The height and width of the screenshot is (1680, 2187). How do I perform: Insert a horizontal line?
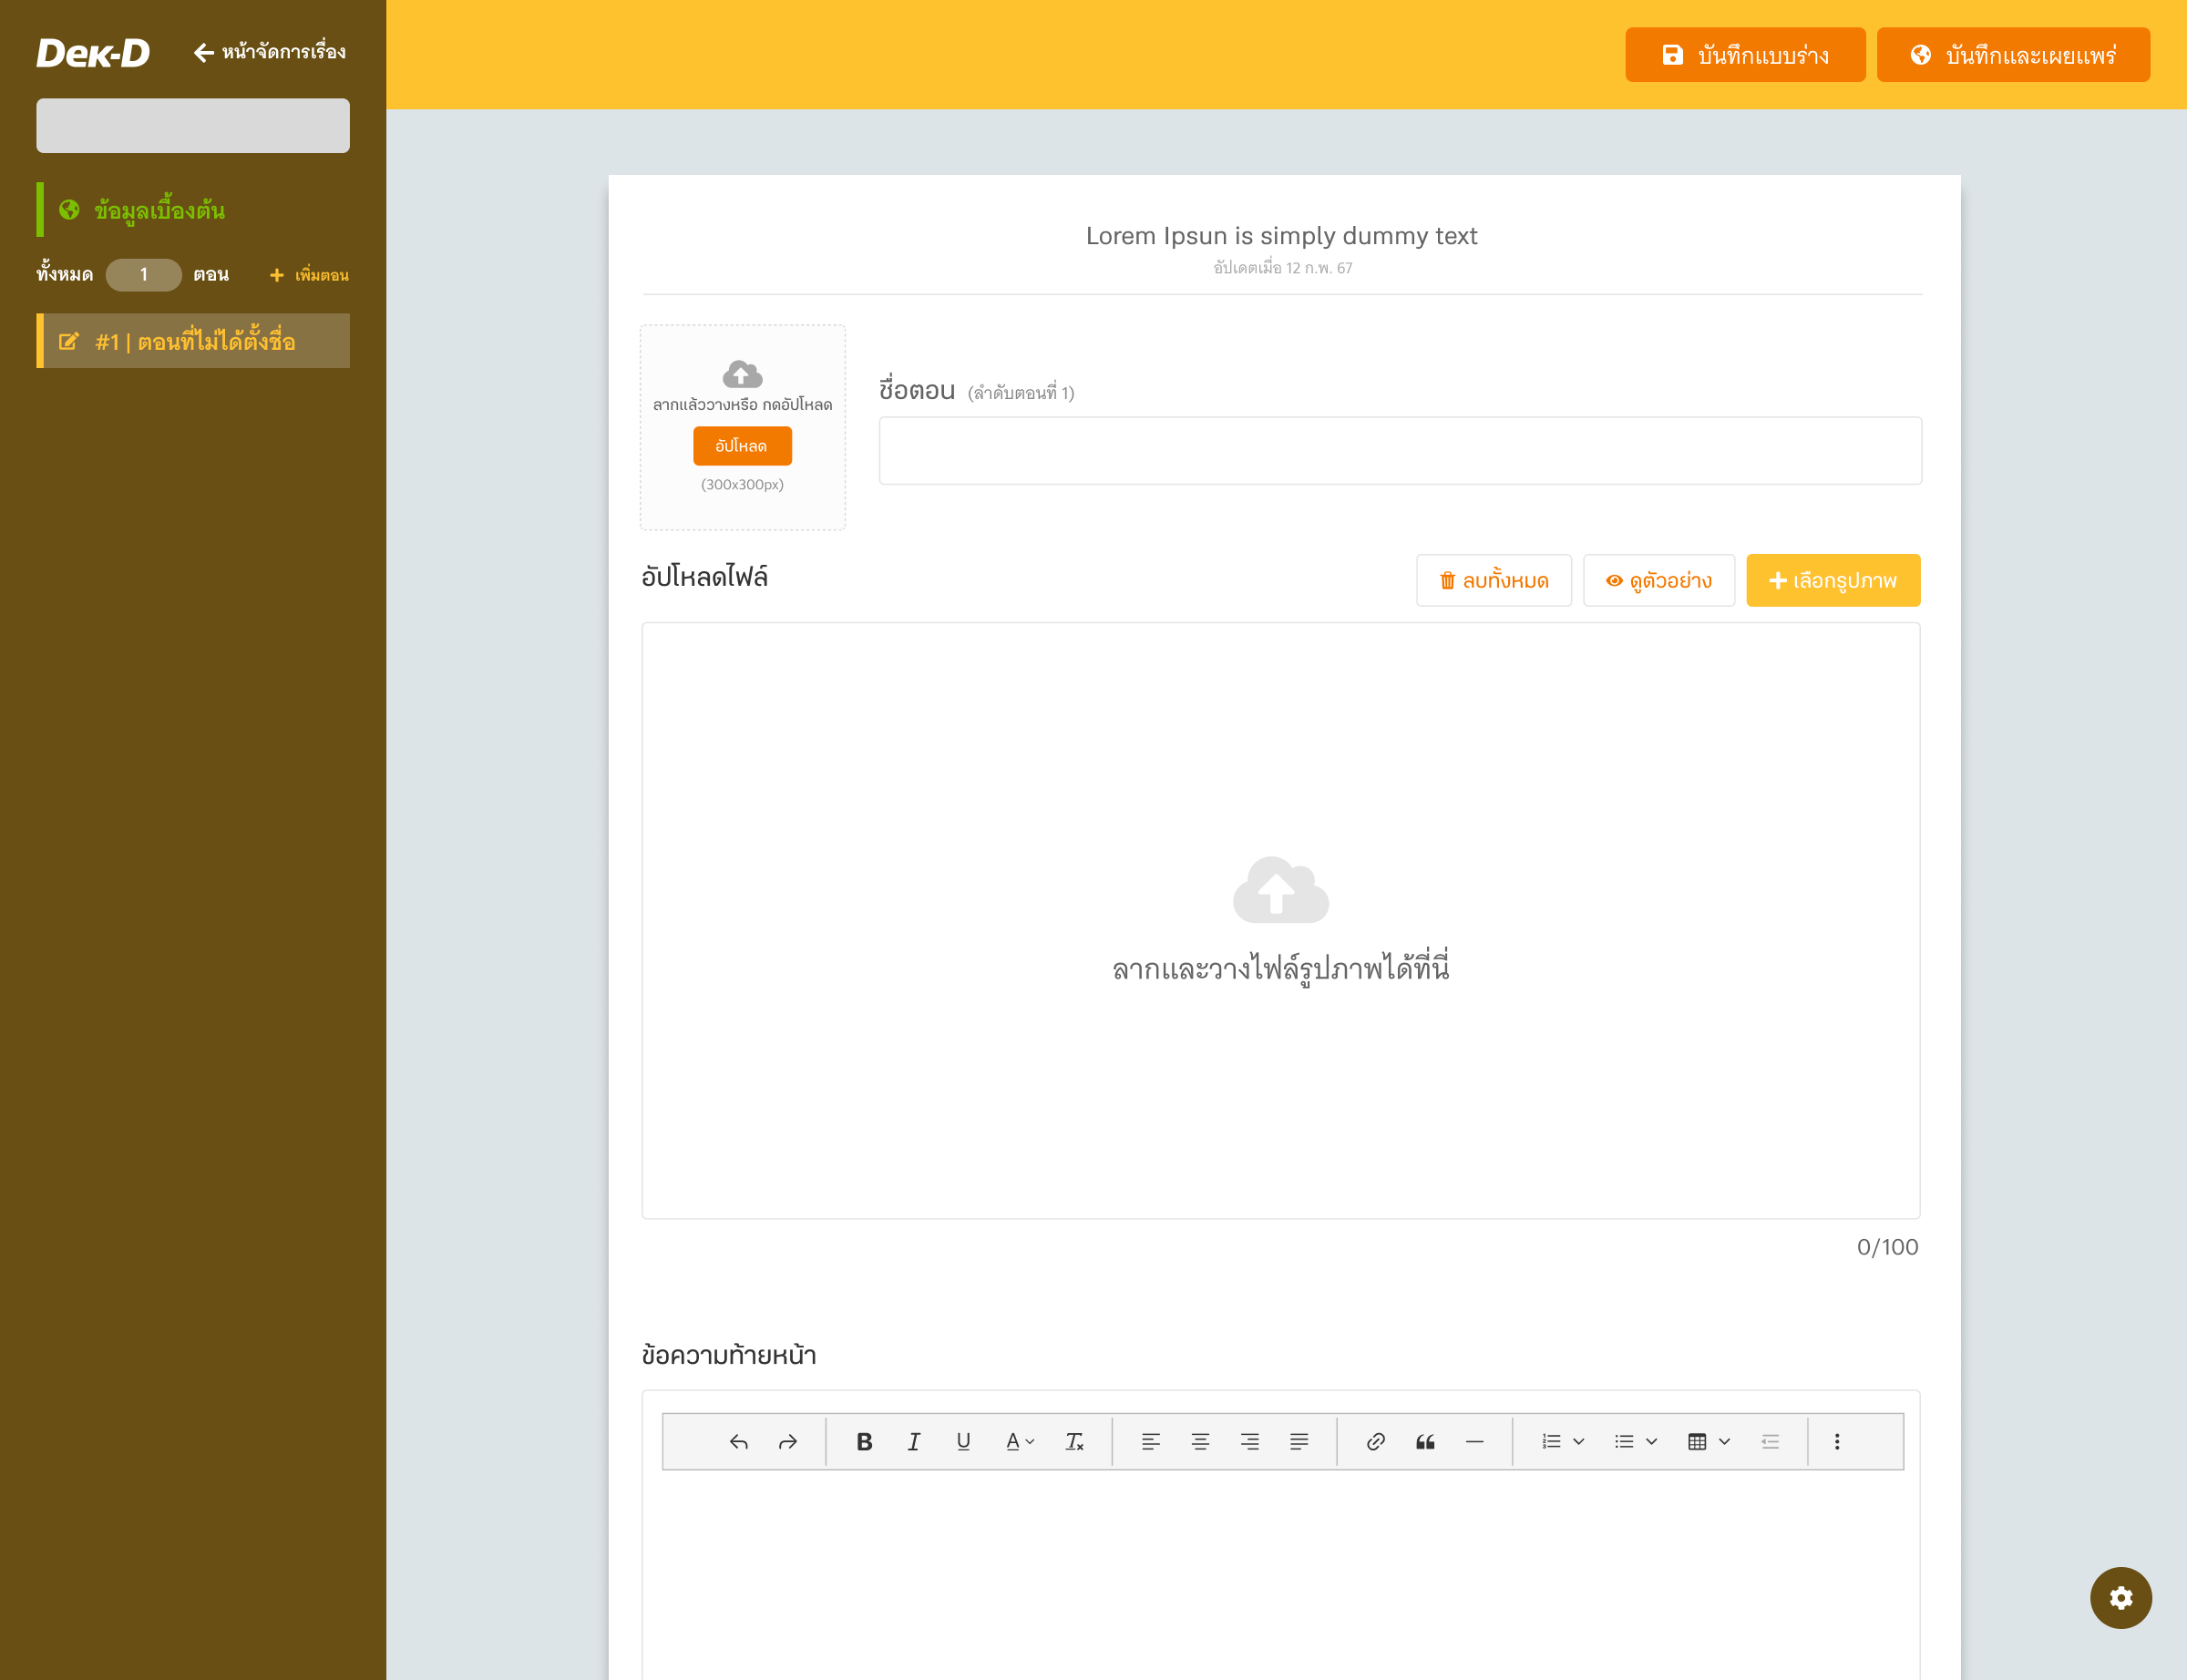pyautogui.click(x=1474, y=1441)
